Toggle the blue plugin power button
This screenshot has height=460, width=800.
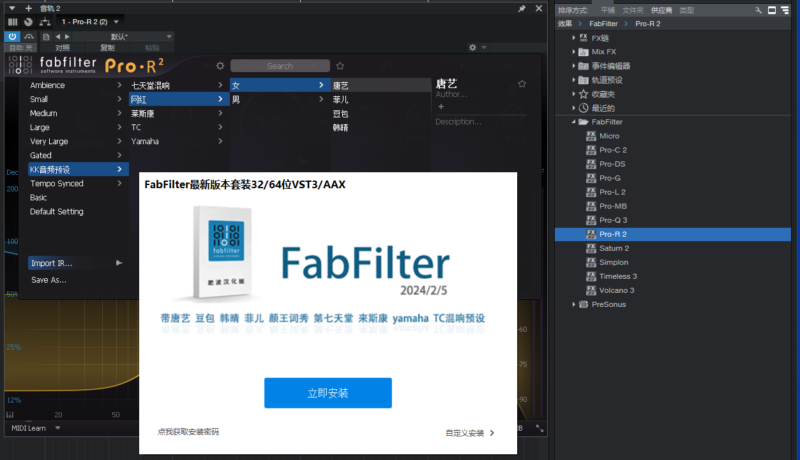tap(12, 36)
